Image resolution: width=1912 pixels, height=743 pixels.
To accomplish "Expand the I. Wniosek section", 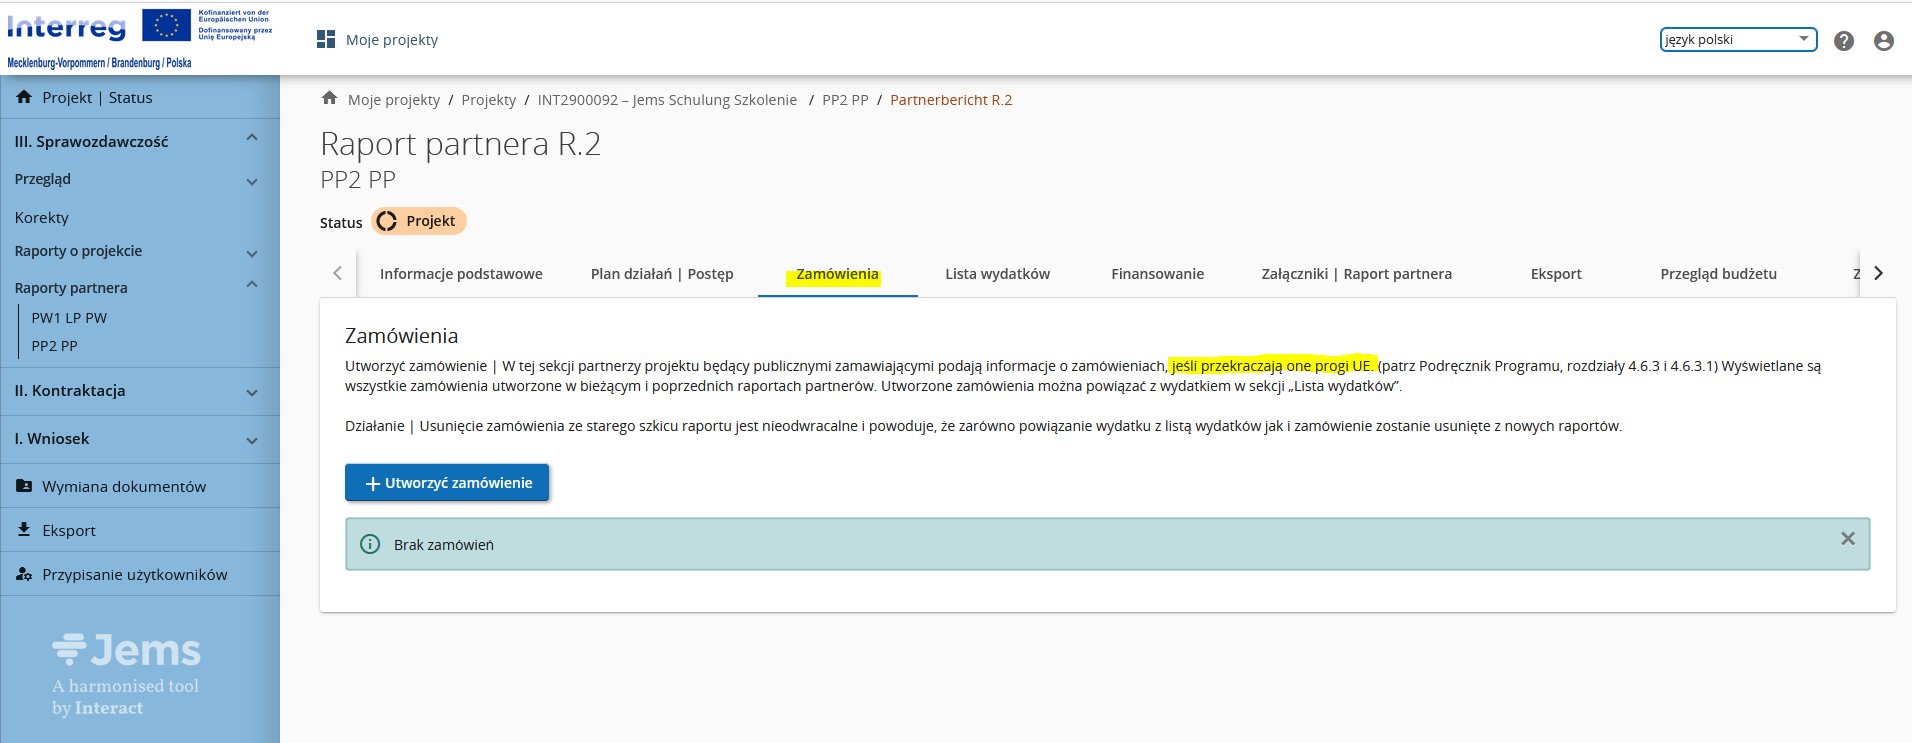I will [x=252, y=441].
